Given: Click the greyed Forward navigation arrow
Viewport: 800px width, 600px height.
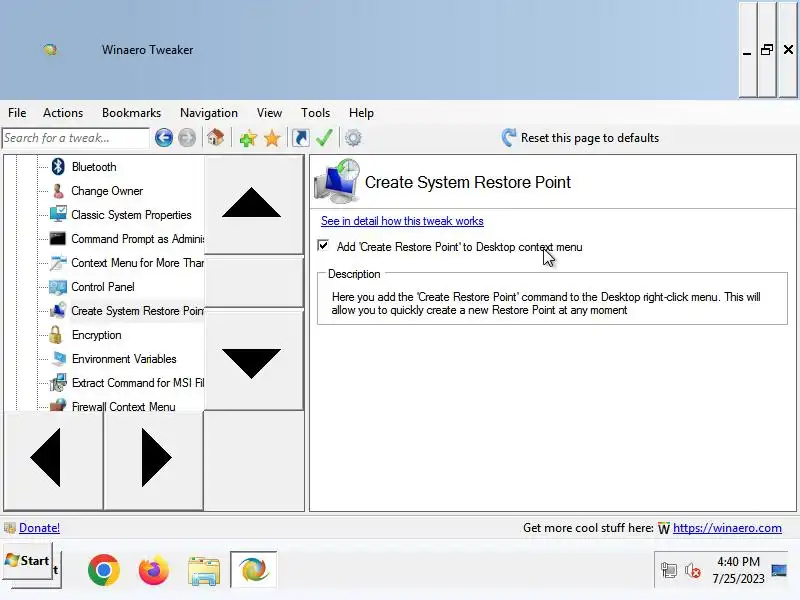Looking at the screenshot, I should (x=187, y=138).
